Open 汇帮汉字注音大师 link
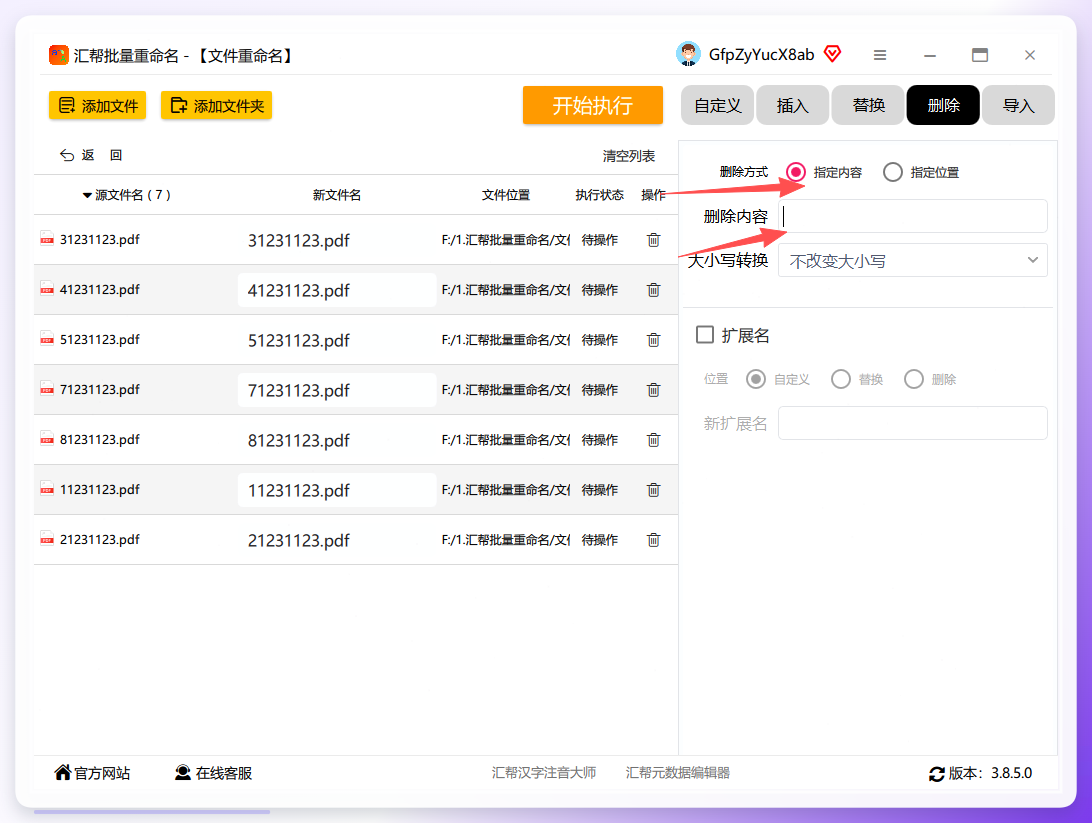Viewport: 1092px width, 823px height. pos(544,773)
